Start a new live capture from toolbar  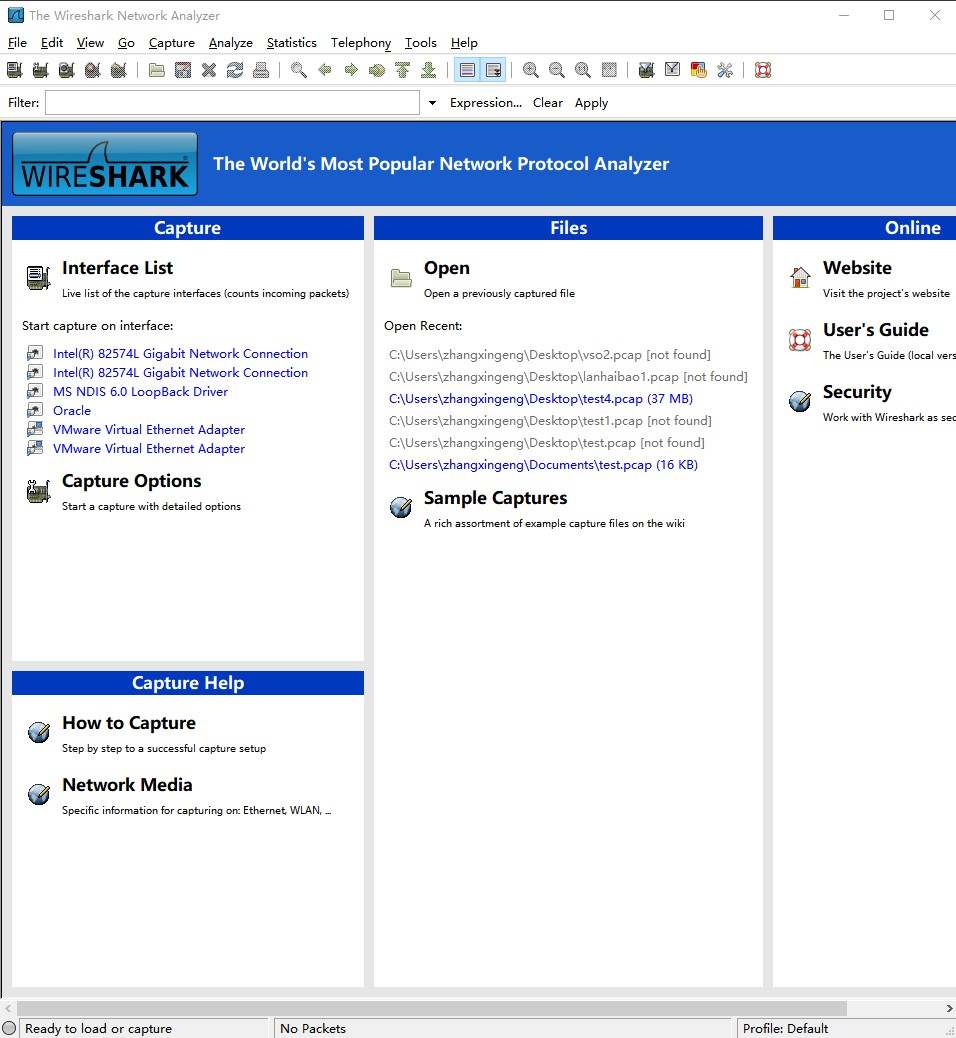point(66,70)
